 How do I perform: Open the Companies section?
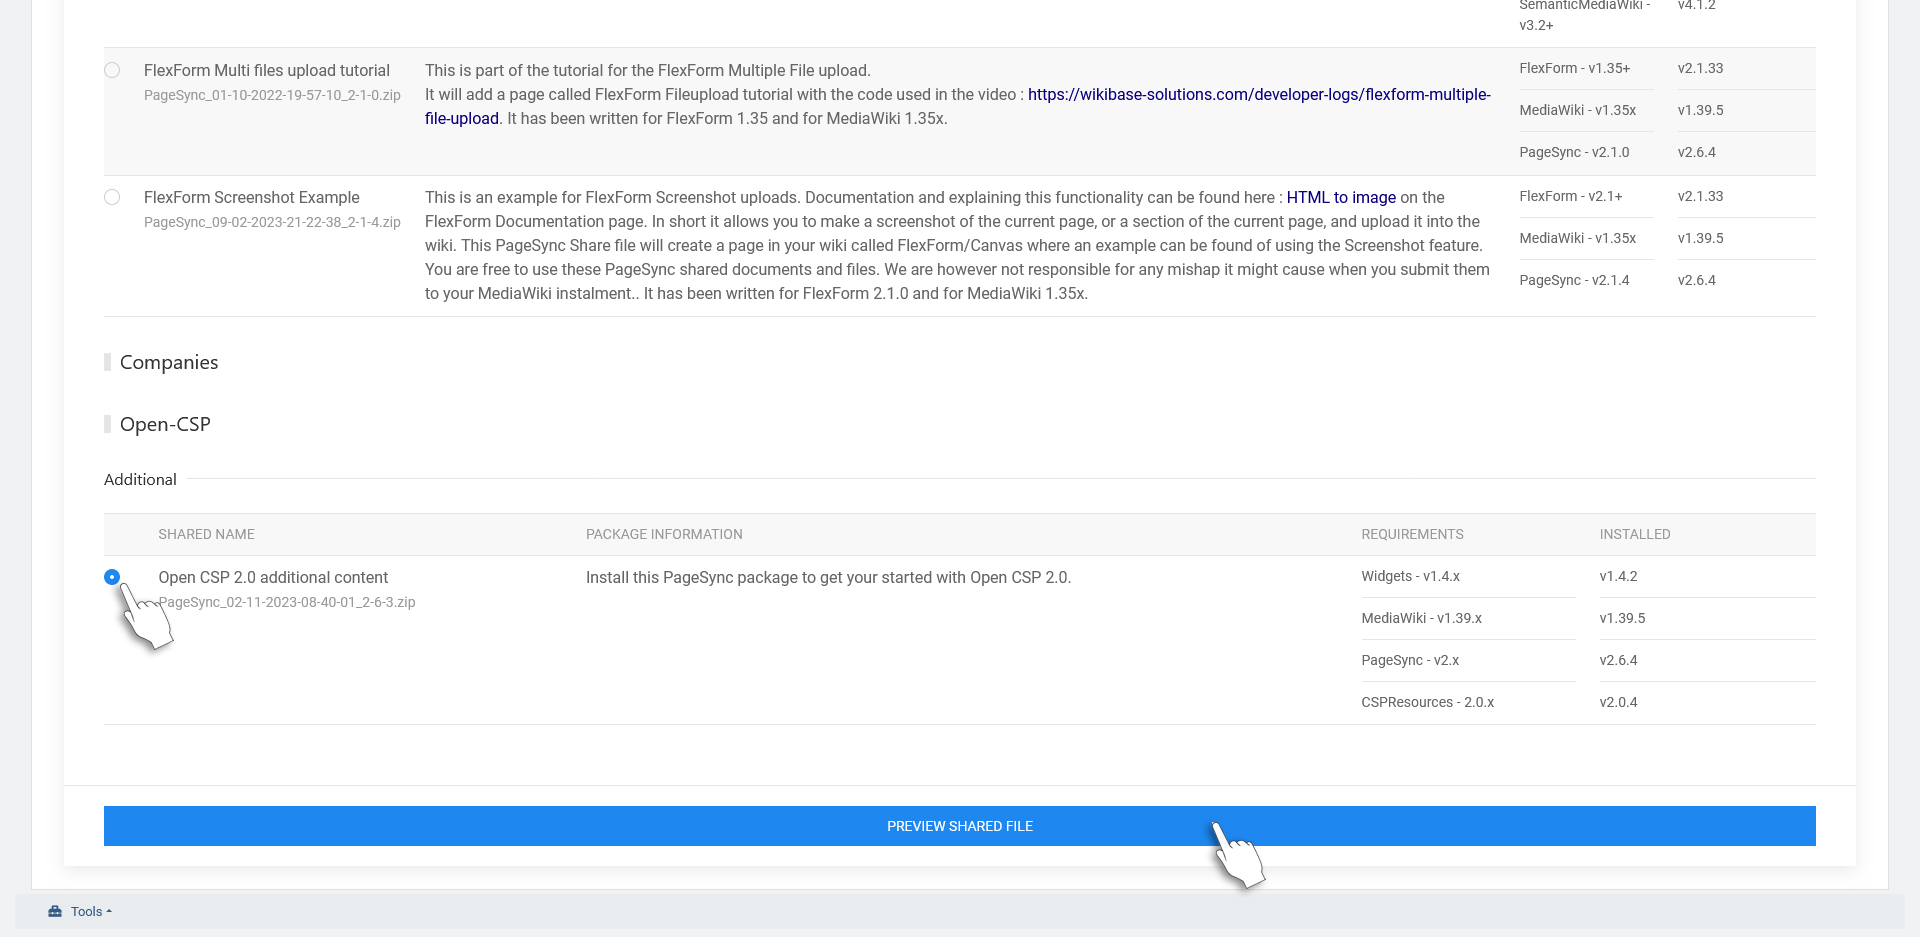coord(168,362)
